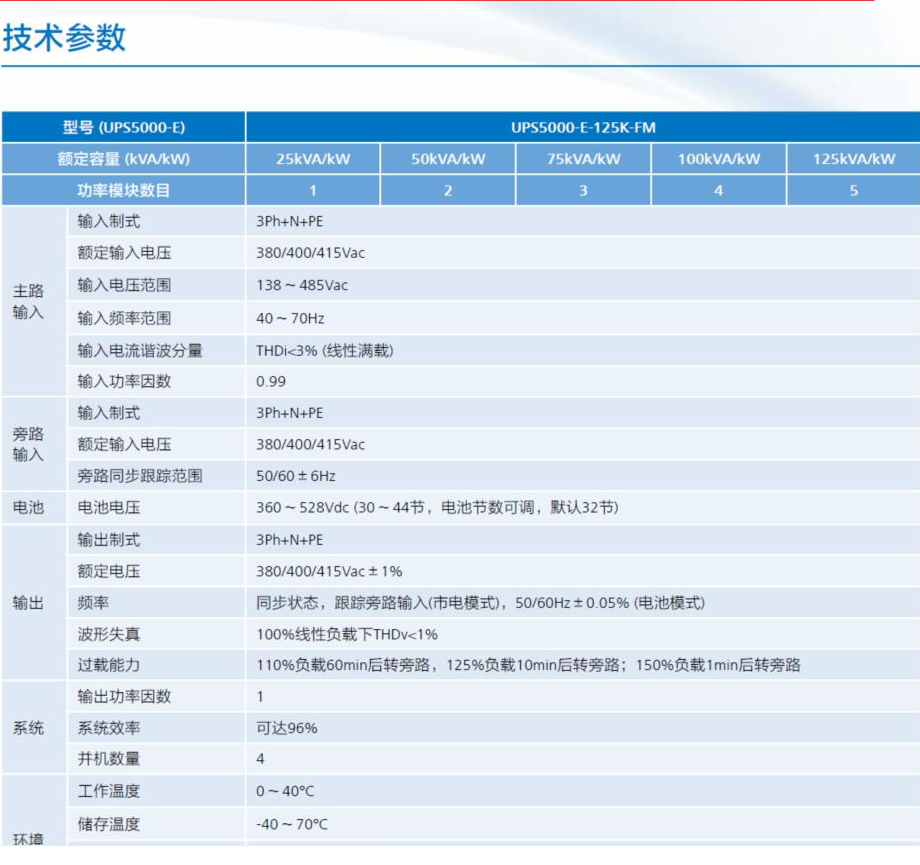Select the 过载能力 row label

[x=109, y=665]
